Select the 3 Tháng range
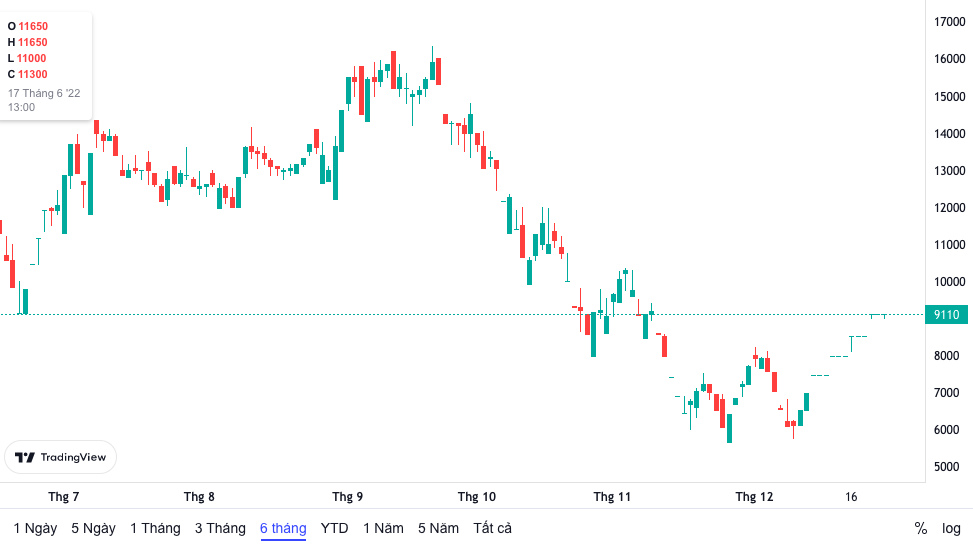The height and width of the screenshot is (546, 973). pos(220,528)
